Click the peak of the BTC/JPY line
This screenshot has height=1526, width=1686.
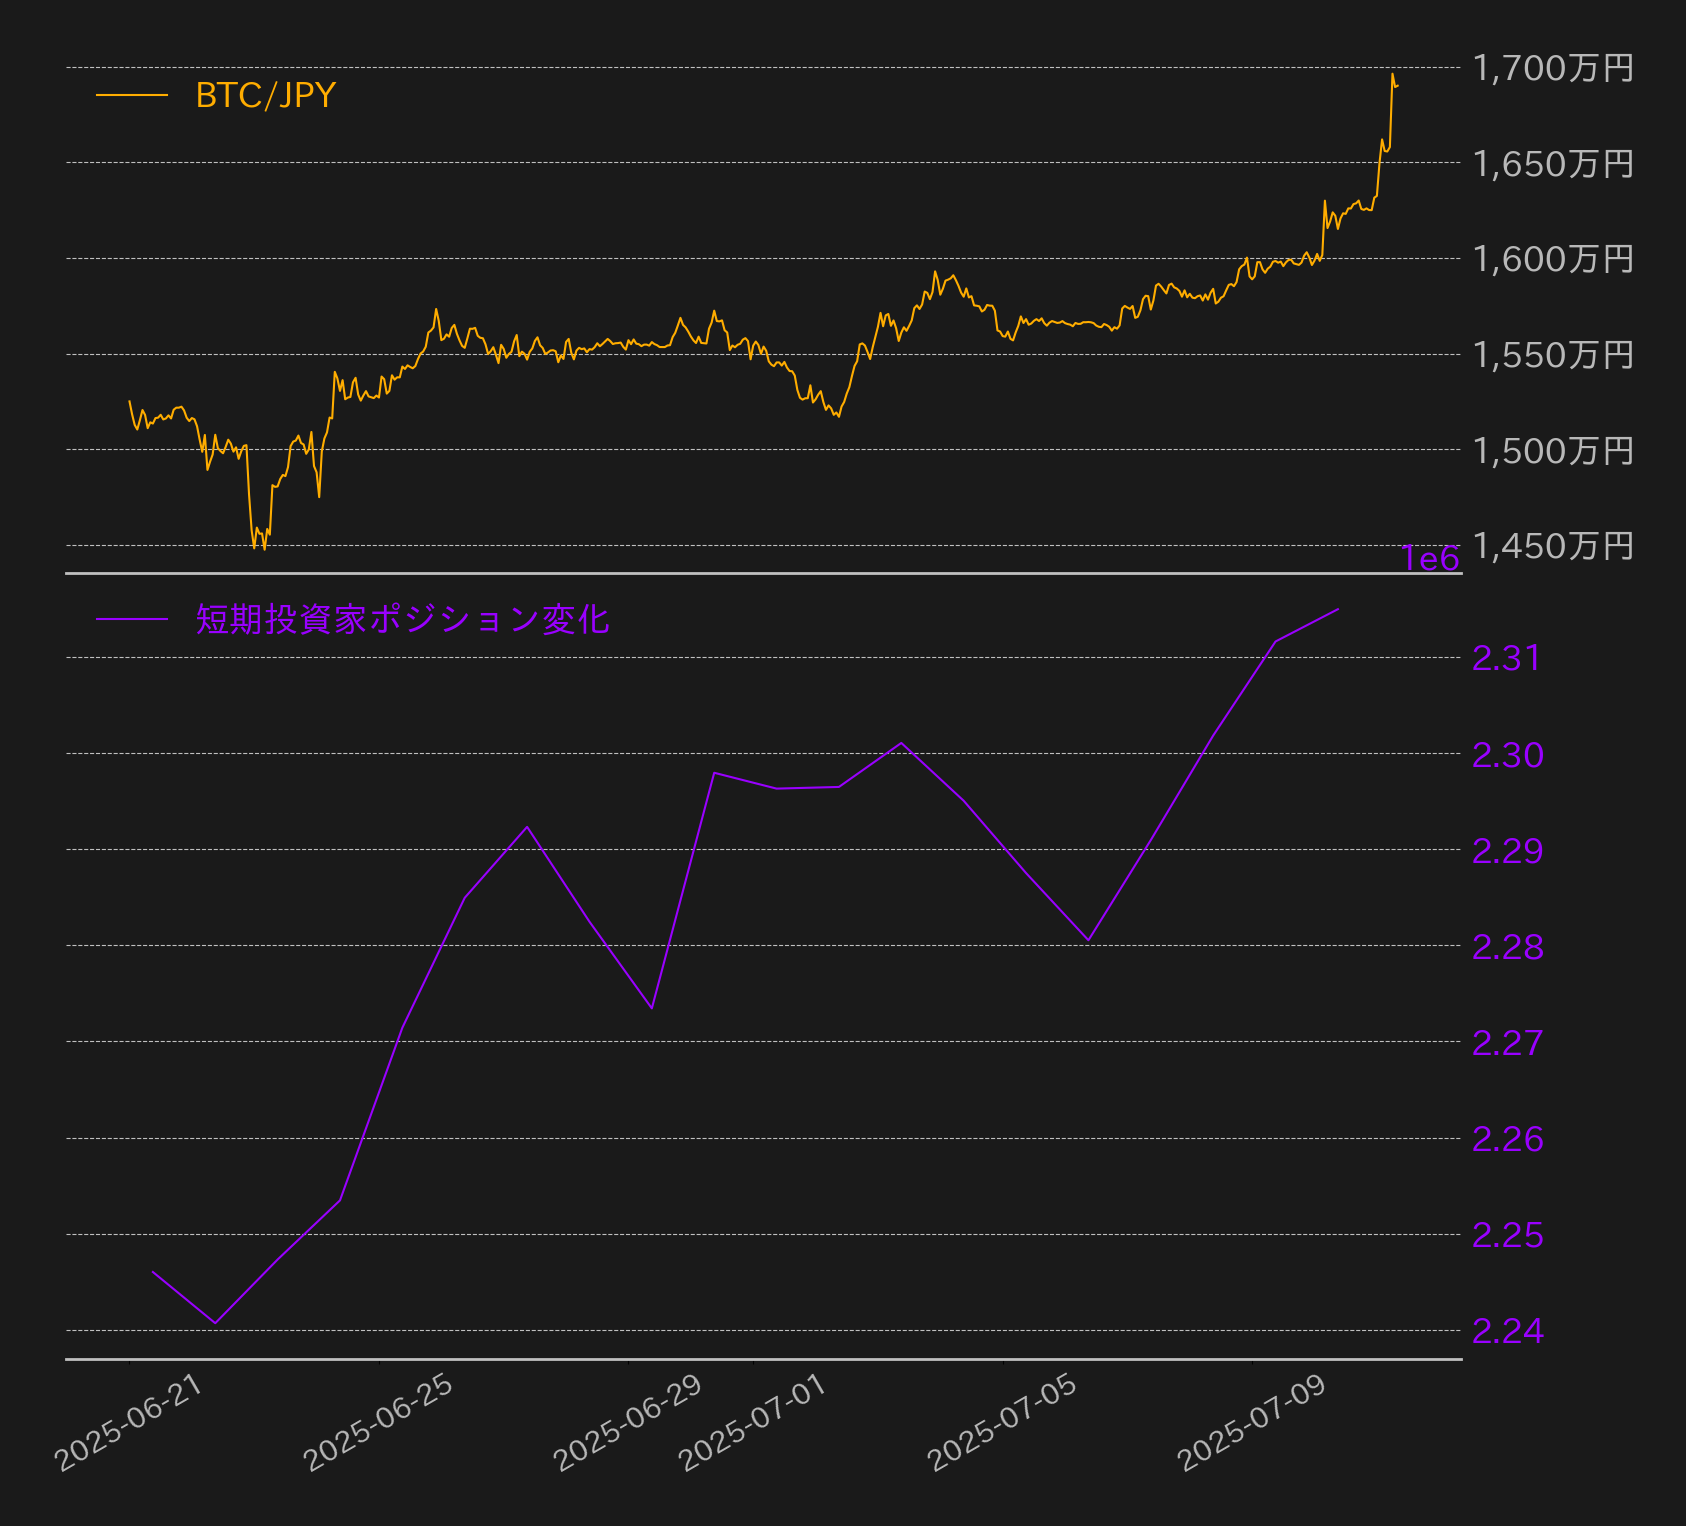click(1394, 74)
